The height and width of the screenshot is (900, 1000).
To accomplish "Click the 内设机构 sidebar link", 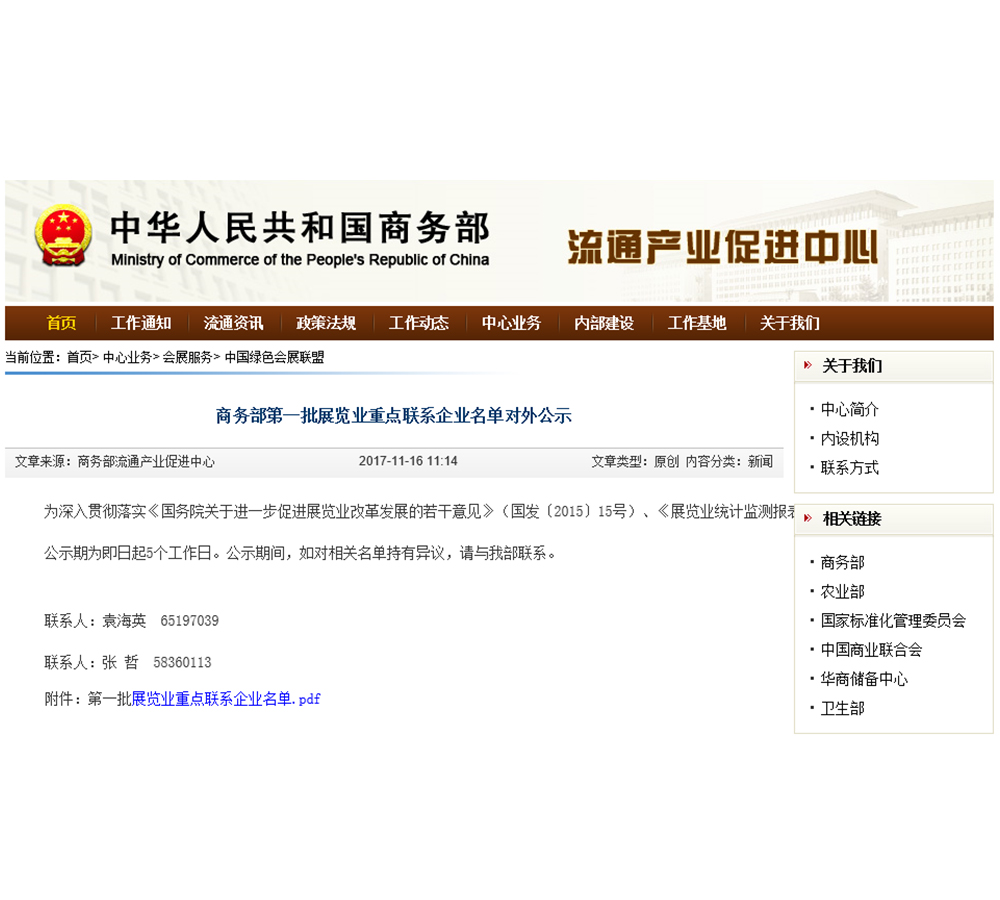I will point(850,438).
